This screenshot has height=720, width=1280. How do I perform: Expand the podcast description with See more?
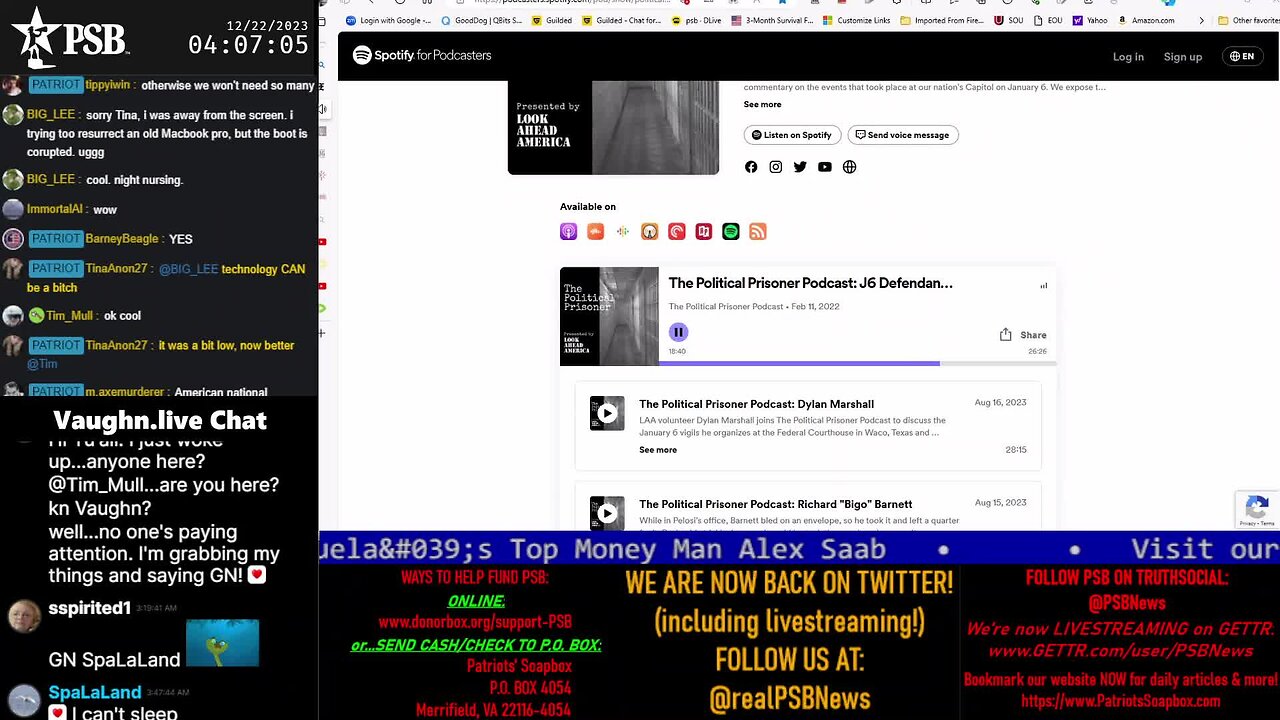[762, 104]
